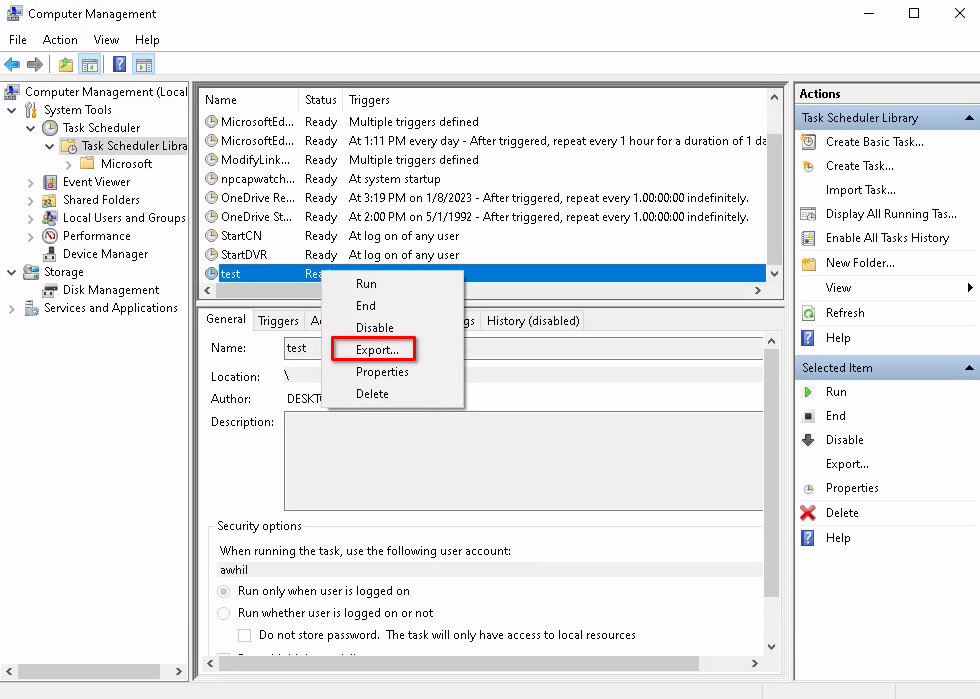Switch to the Triggers tab
This screenshot has width=980, height=699.
coord(278,321)
